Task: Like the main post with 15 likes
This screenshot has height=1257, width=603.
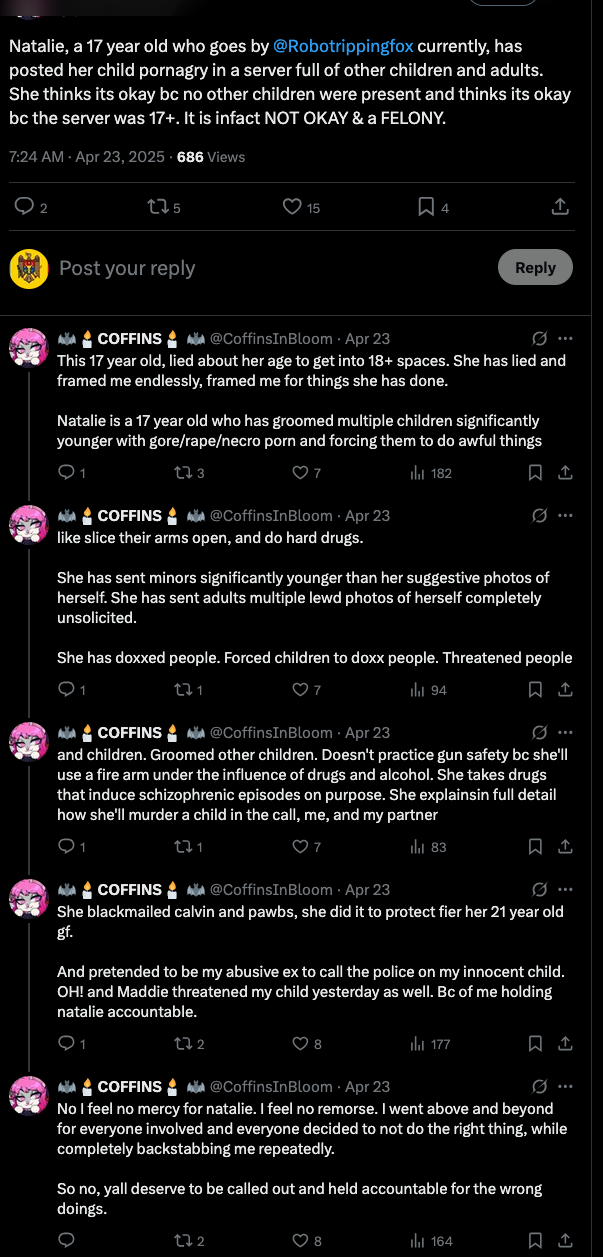Action: tap(292, 207)
